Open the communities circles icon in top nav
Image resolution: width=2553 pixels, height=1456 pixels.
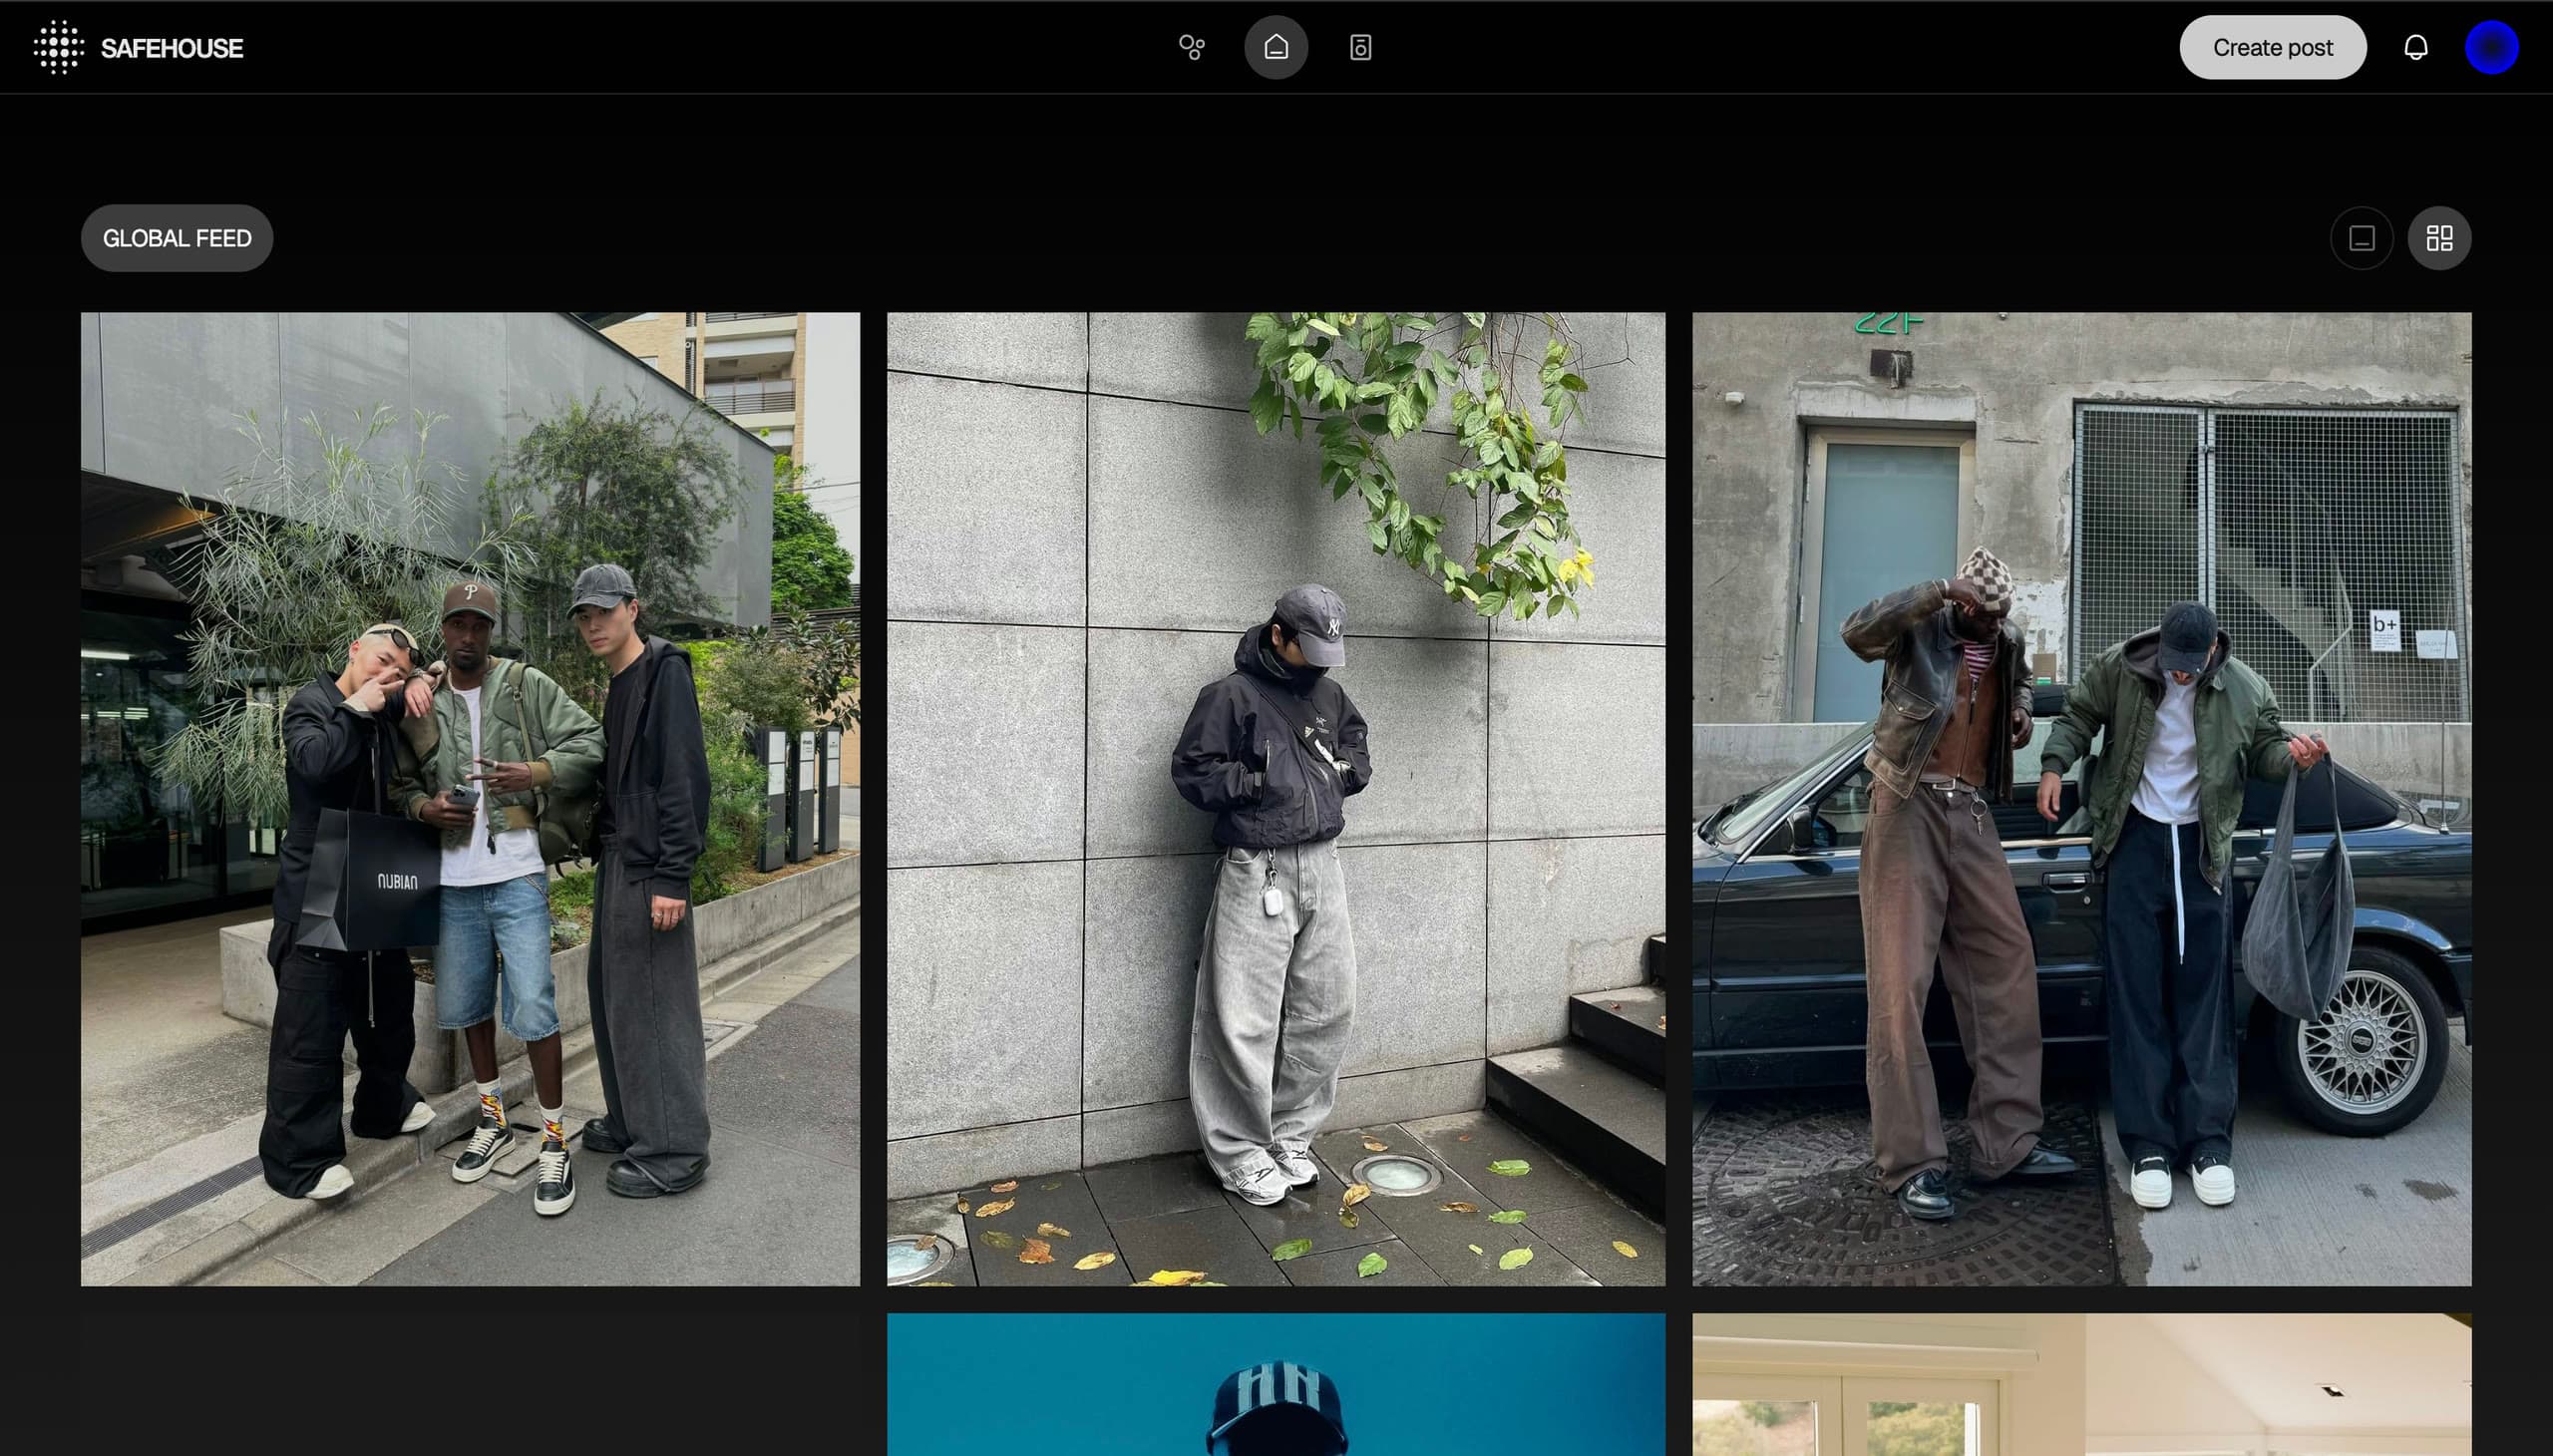click(1191, 47)
